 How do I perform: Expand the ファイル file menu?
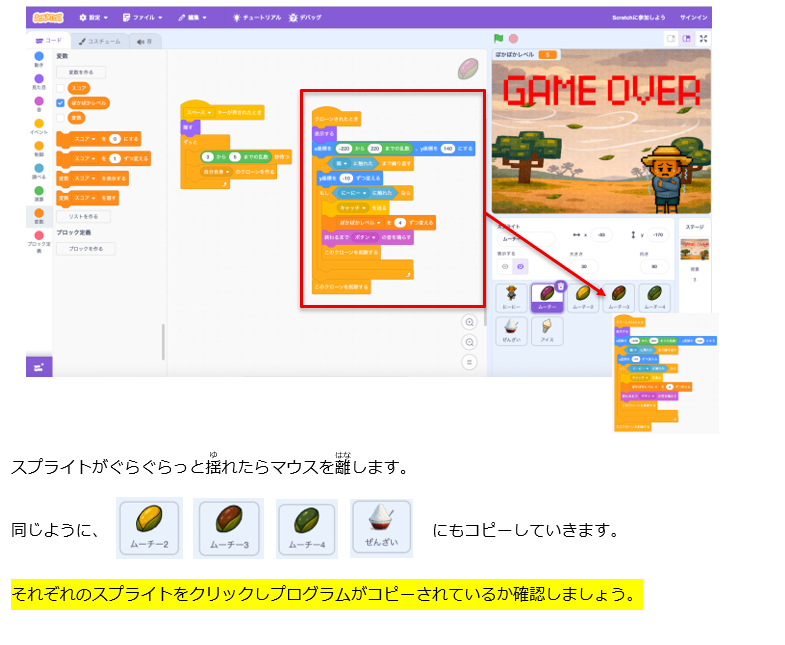click(147, 17)
